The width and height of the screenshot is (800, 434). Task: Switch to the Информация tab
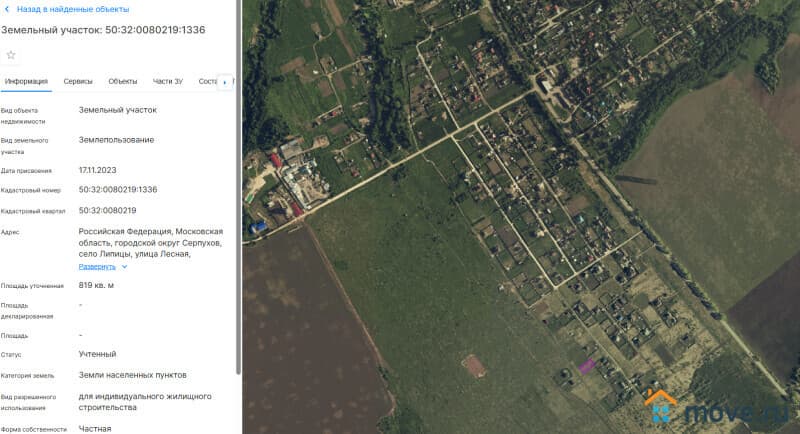26,81
